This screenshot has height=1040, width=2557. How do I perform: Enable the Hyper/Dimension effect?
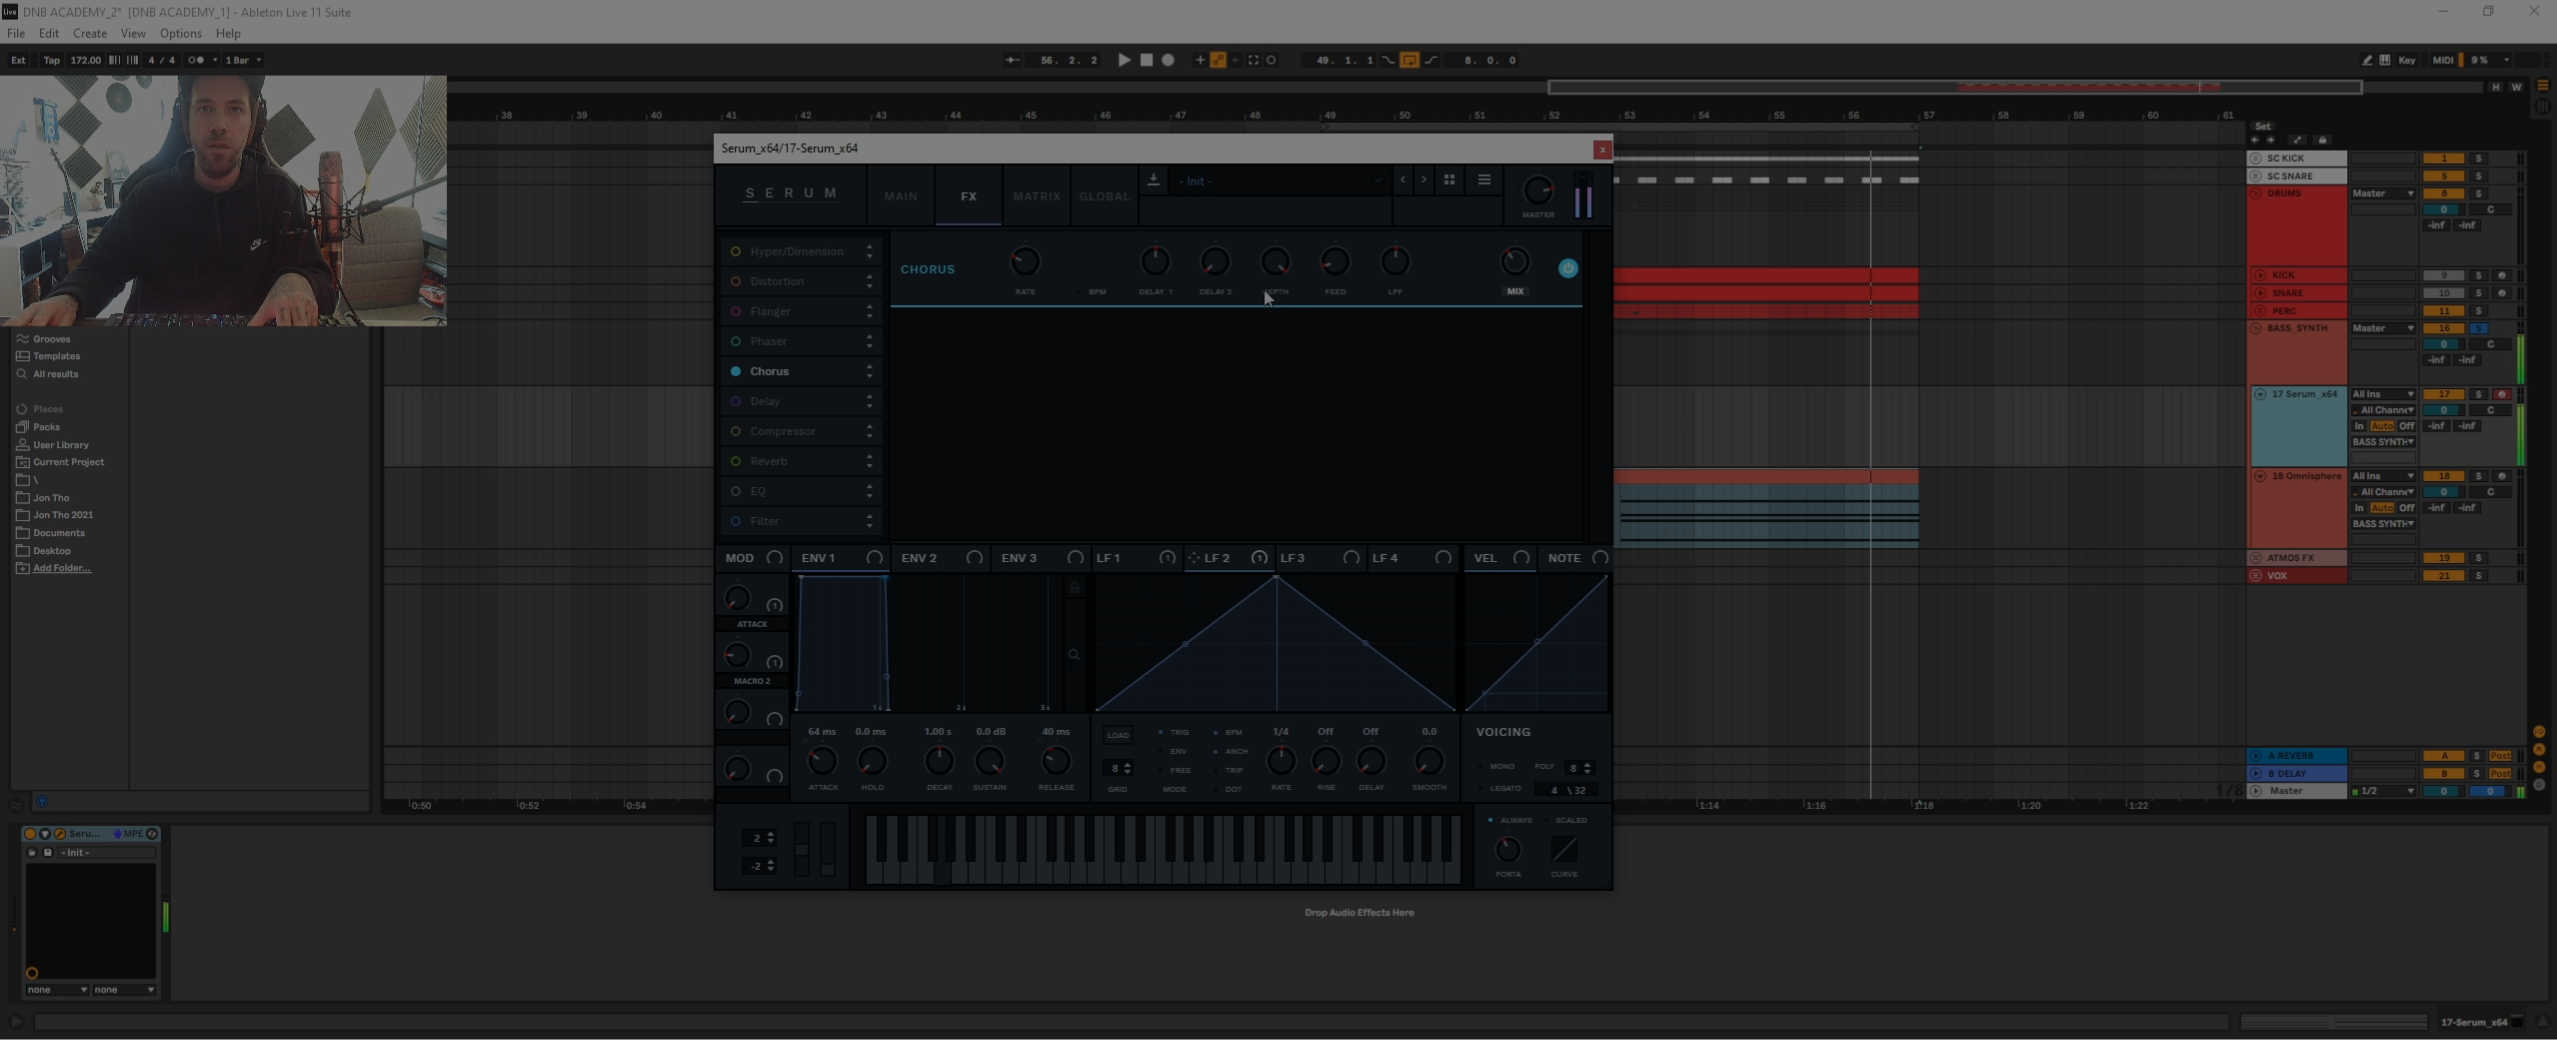pos(736,251)
